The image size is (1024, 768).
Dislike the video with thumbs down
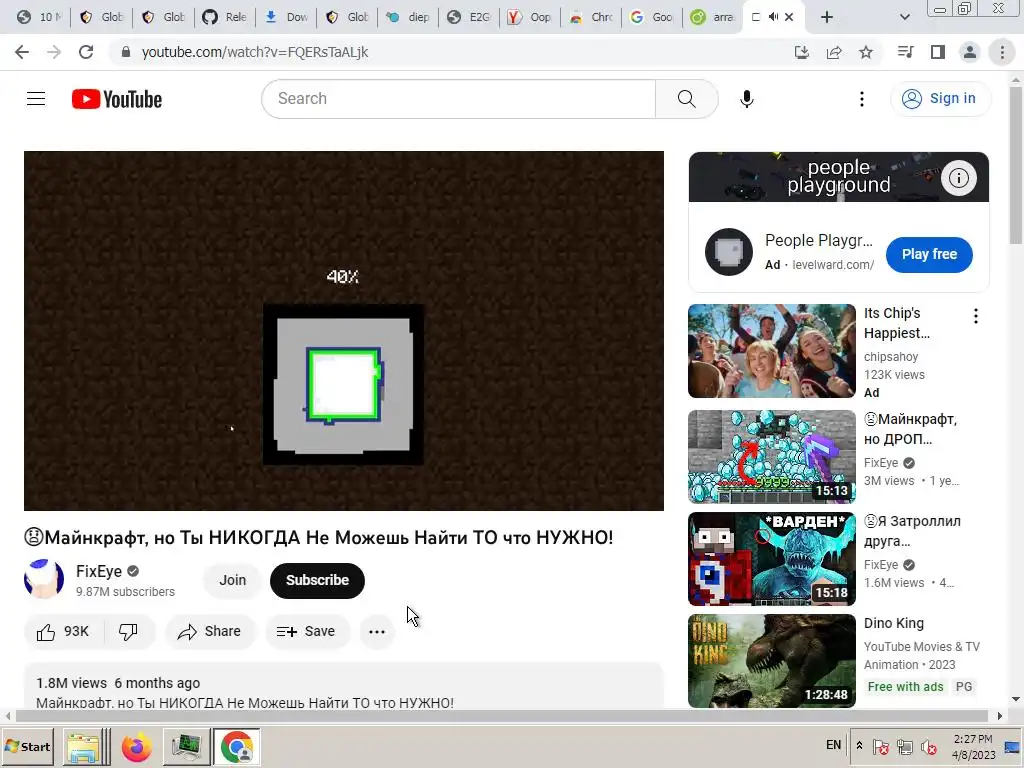pyautogui.click(x=129, y=632)
